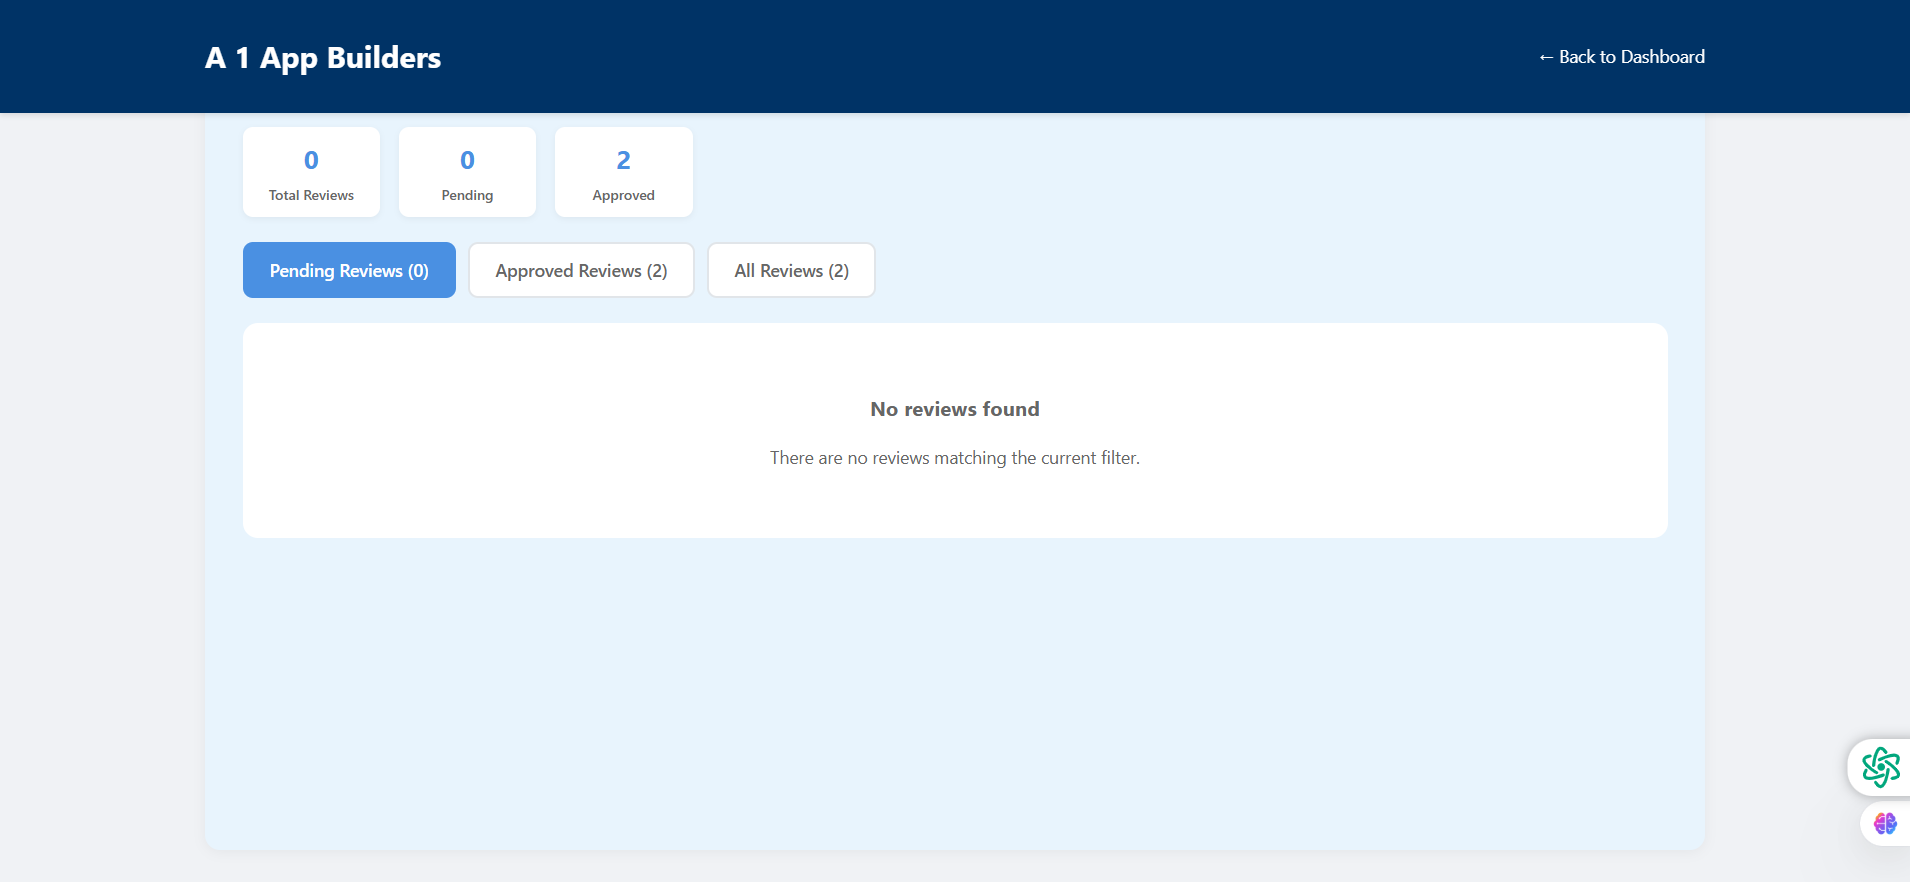Click the 'No reviews found' heading

pyautogui.click(x=955, y=409)
